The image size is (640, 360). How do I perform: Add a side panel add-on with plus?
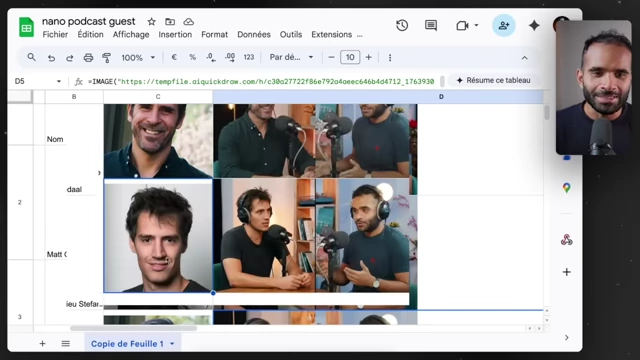point(567,272)
